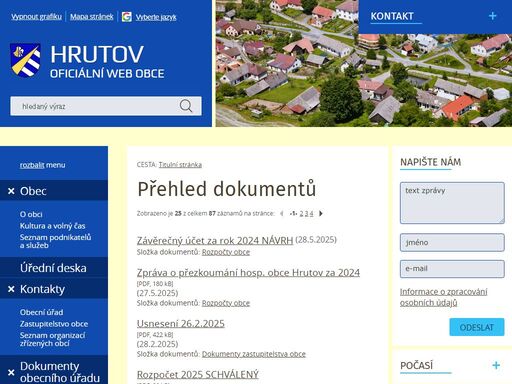This screenshot has height=384, width=512.
Task: Expand the KONTAKT panel plus icon
Action: [492, 16]
